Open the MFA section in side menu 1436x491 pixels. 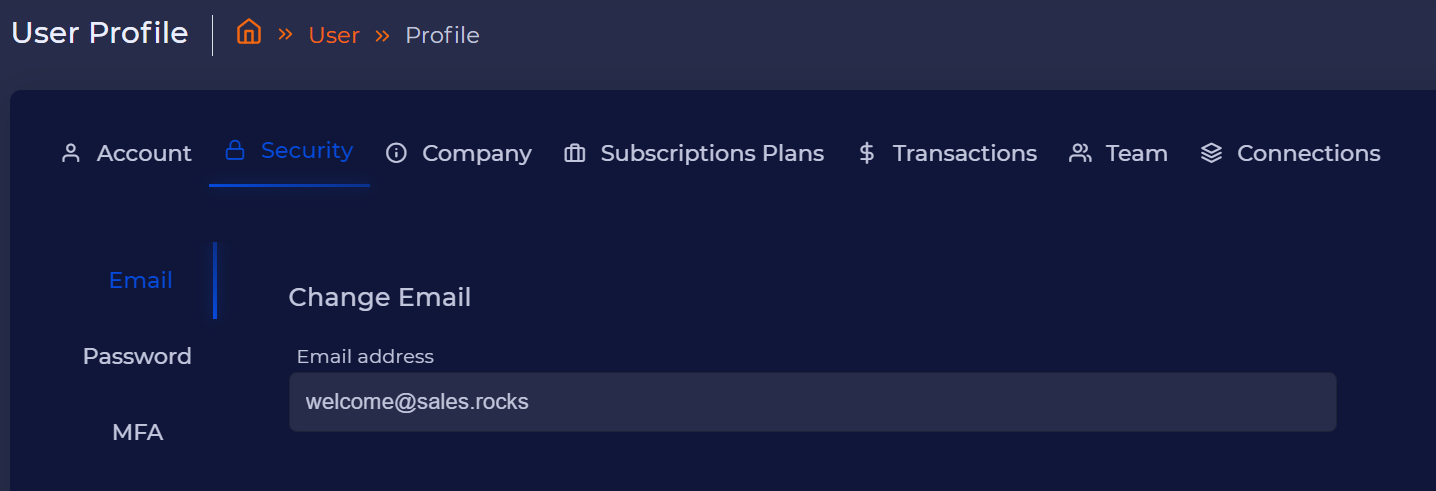tap(137, 432)
